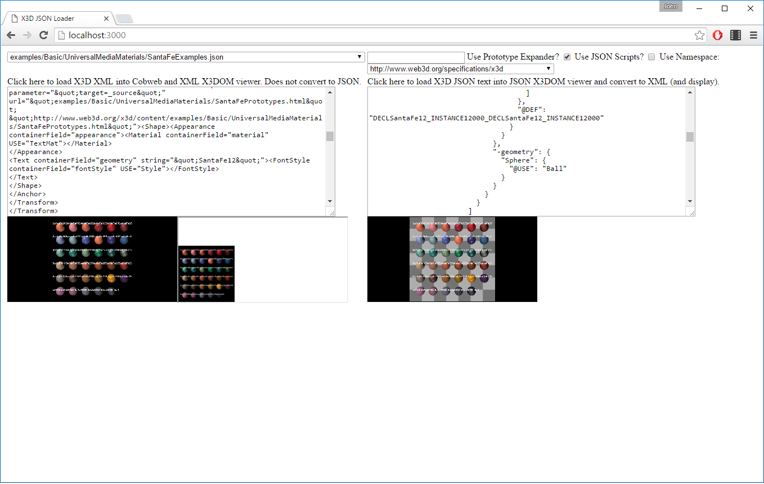Click the JSON textarea scroll down arrow
This screenshot has width=764, height=484.
pos(689,201)
